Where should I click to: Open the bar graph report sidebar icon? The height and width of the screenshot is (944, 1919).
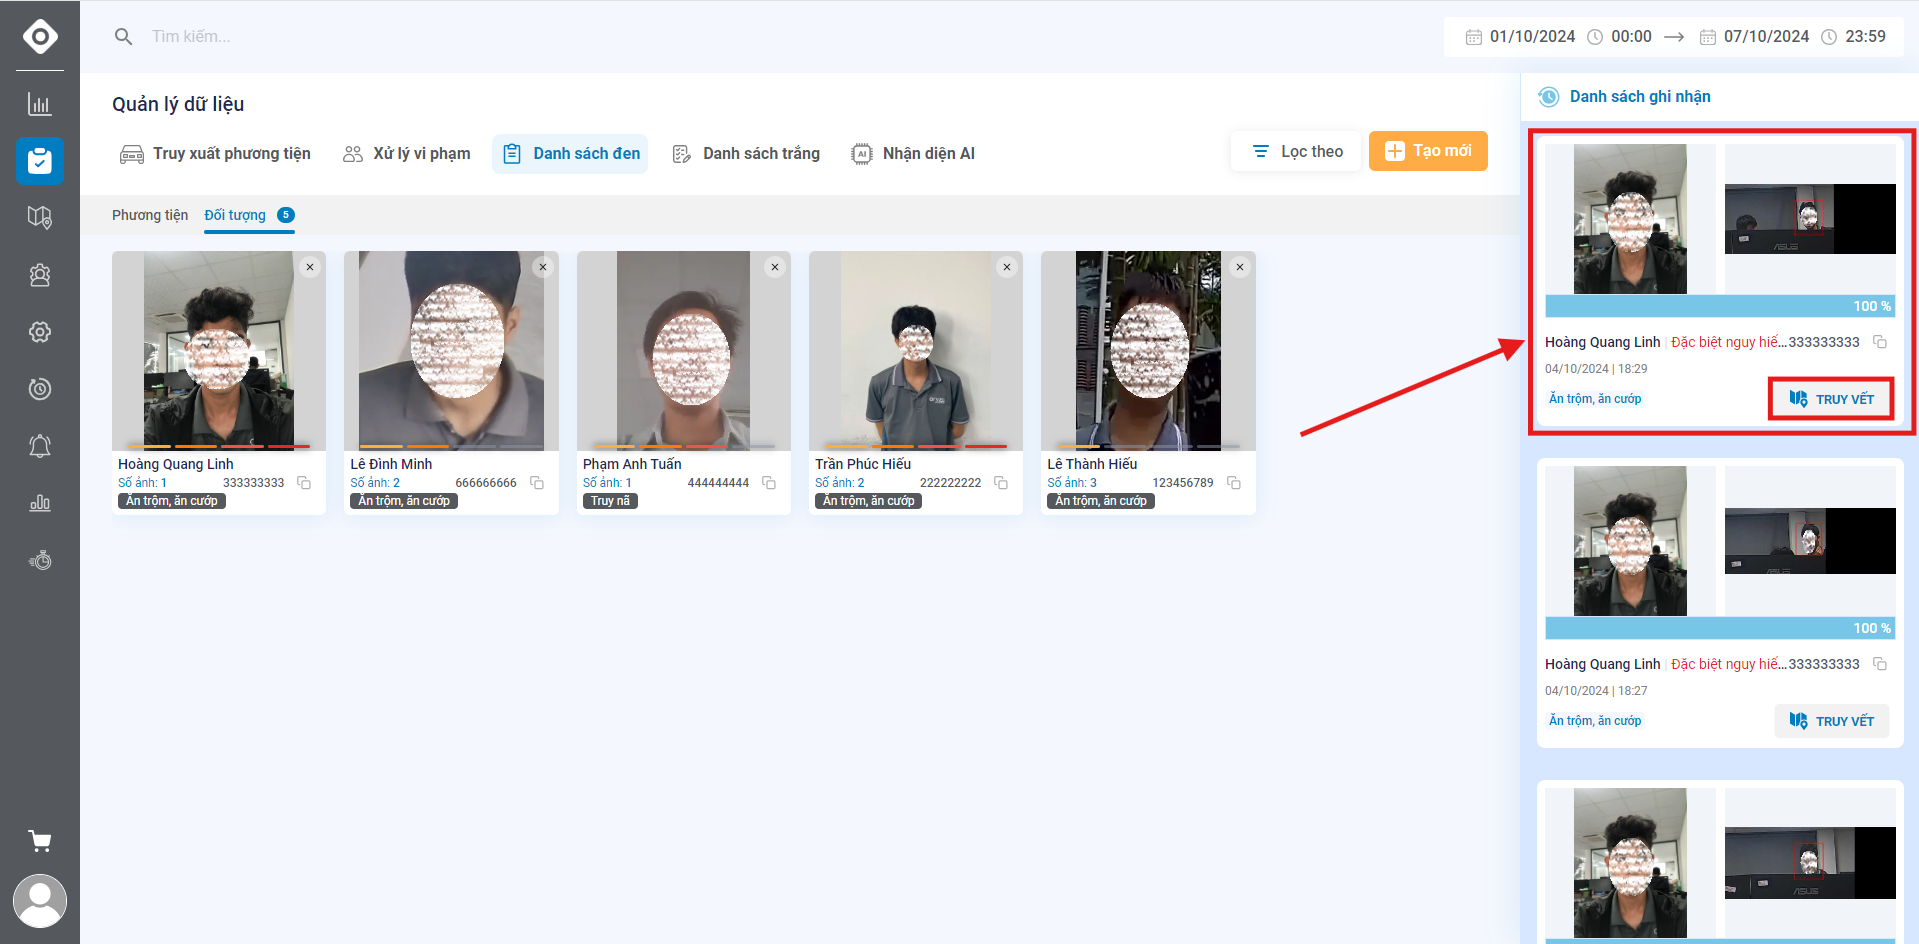(40, 503)
